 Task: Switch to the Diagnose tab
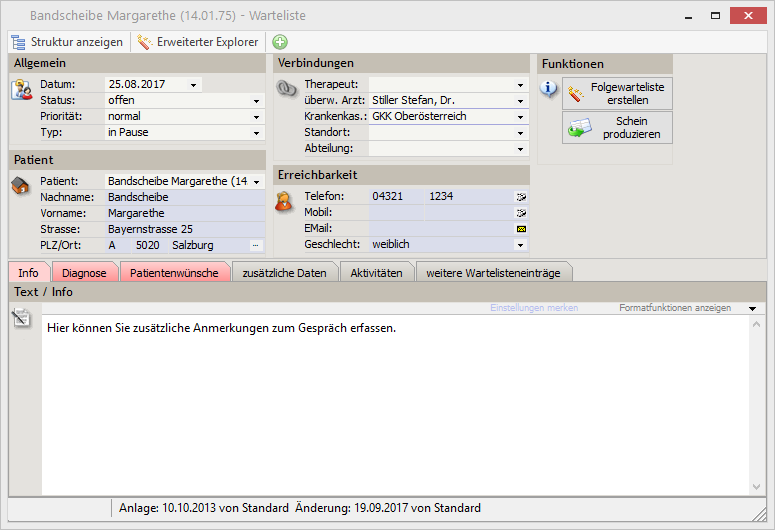coord(84,272)
